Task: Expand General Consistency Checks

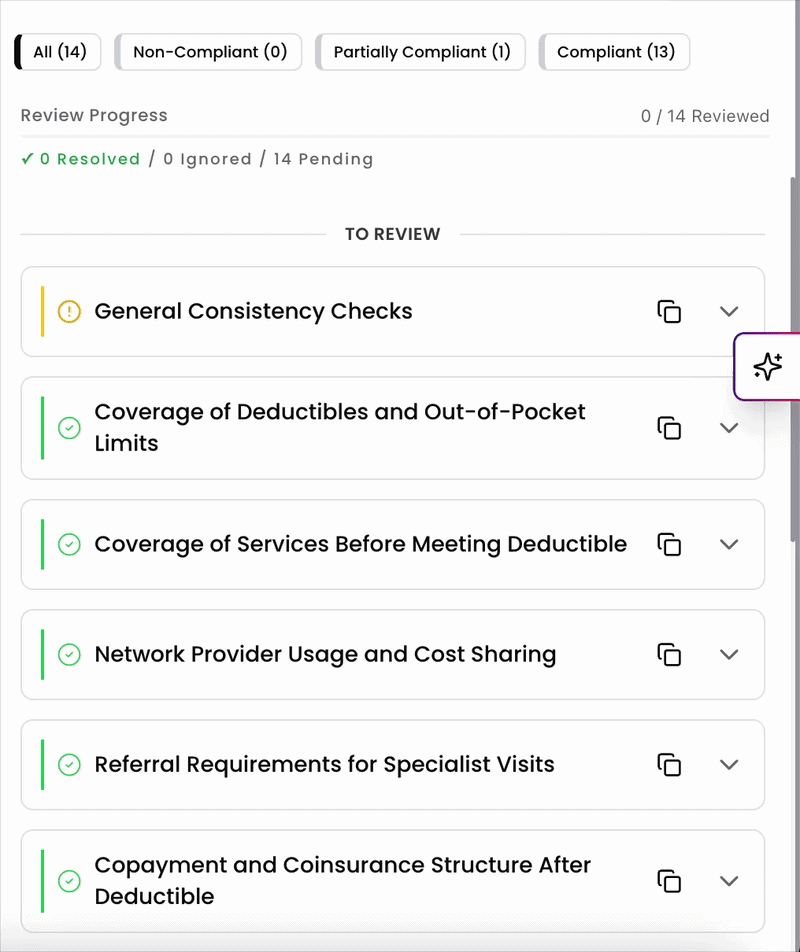Action: [x=729, y=311]
